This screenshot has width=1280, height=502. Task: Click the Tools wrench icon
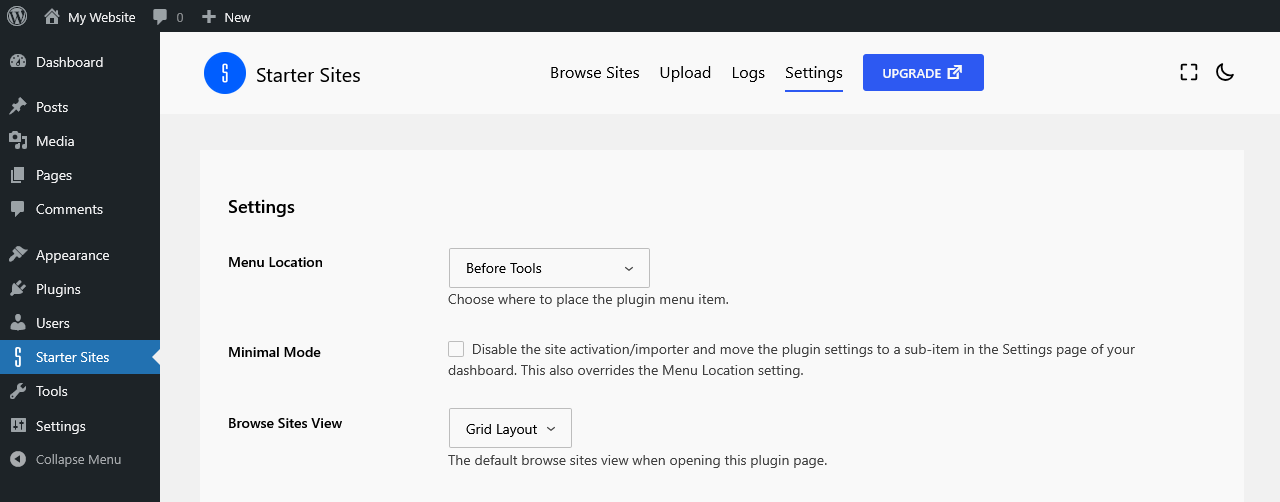(18, 391)
